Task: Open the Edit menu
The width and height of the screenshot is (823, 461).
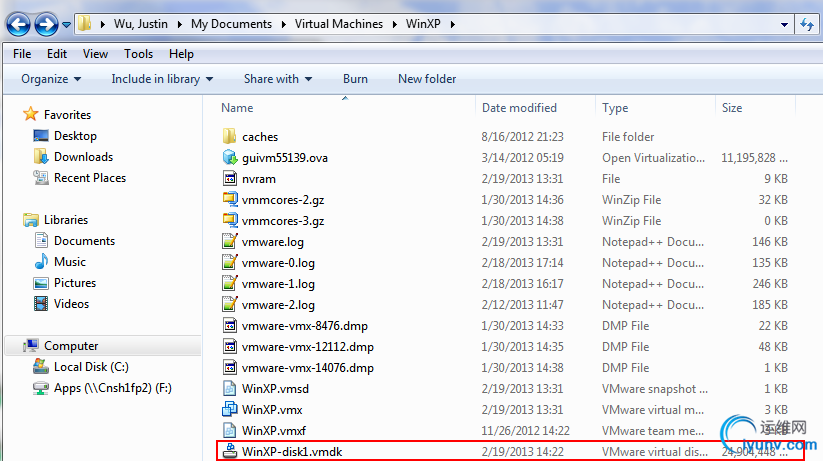Action: point(57,54)
